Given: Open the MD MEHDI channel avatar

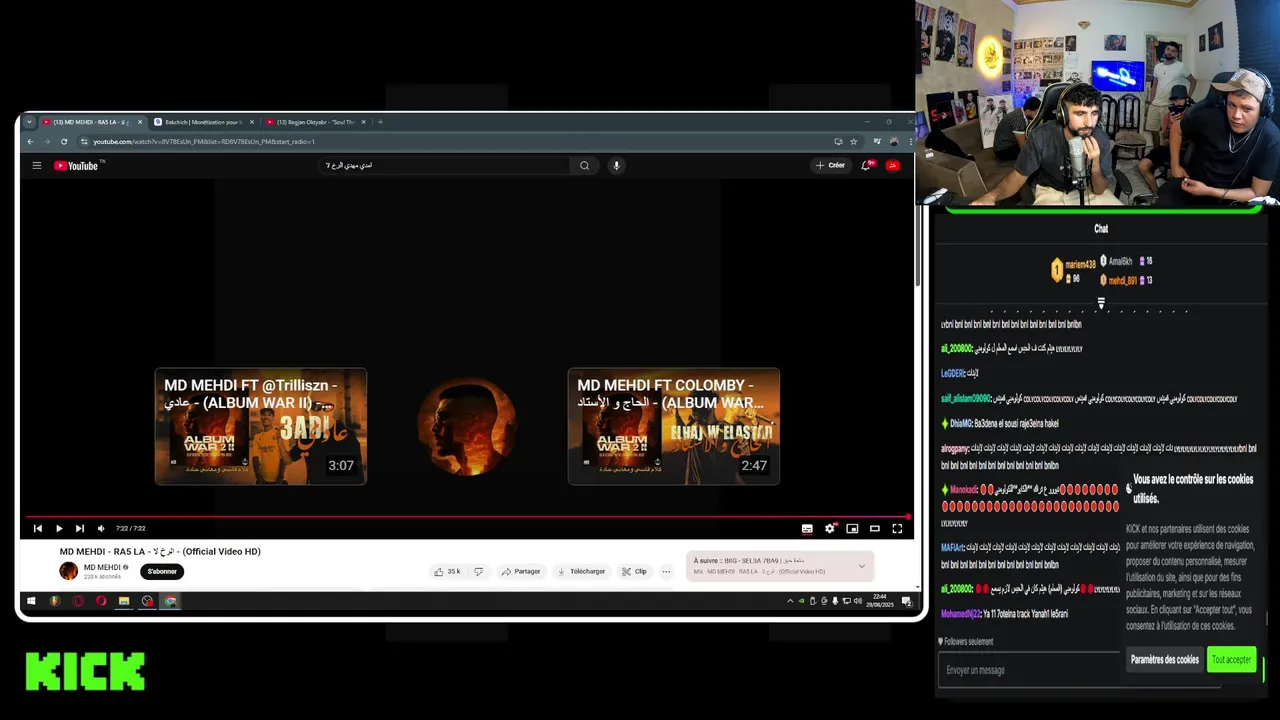Looking at the screenshot, I should click(68, 571).
